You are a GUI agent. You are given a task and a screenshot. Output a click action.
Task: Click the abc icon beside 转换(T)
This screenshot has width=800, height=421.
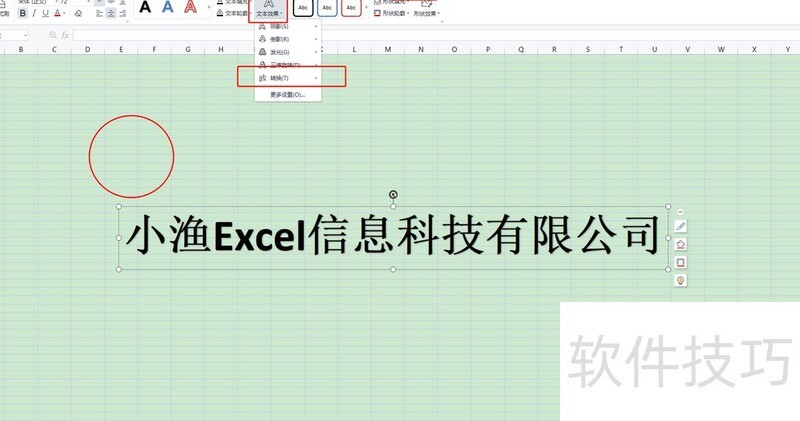click(x=262, y=78)
